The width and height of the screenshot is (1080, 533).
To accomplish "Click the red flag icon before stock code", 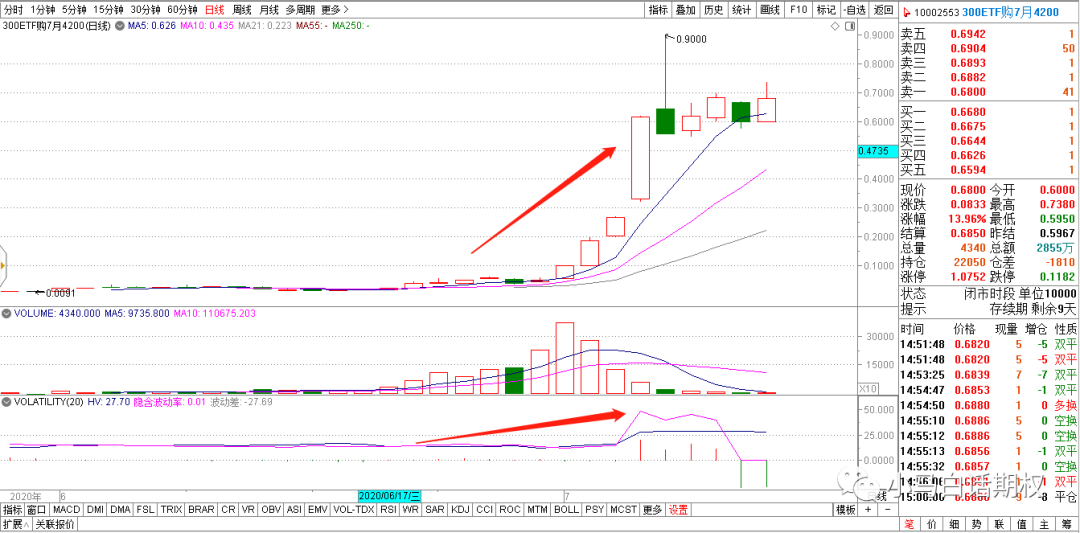I will click(907, 10).
